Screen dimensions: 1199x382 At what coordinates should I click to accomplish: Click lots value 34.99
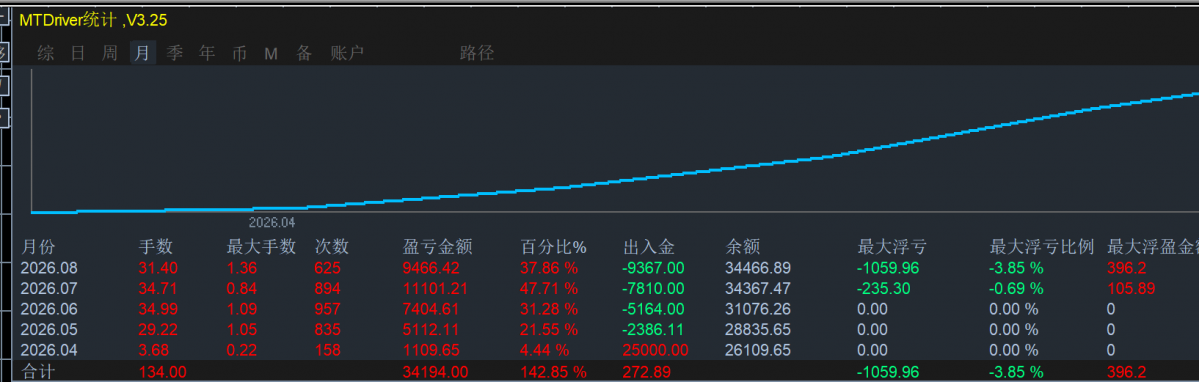pos(158,309)
